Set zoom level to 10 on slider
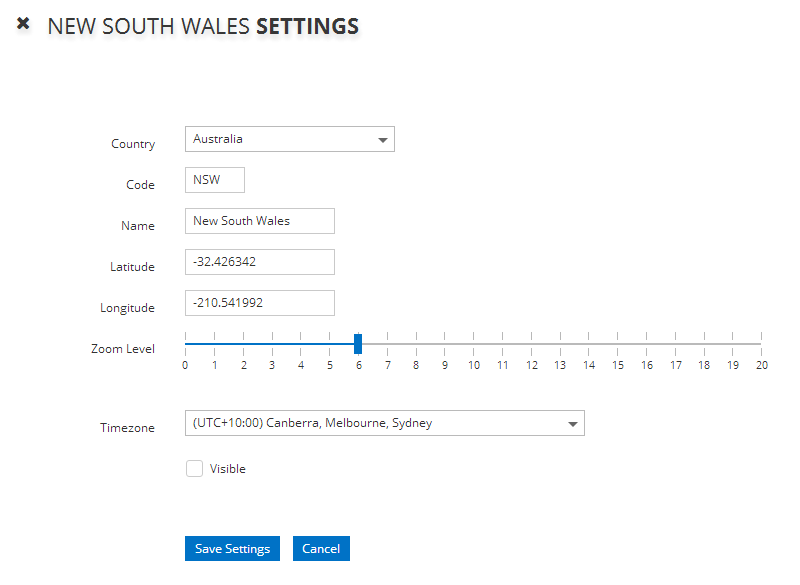Image resolution: width=800 pixels, height=585 pixels. point(473,344)
